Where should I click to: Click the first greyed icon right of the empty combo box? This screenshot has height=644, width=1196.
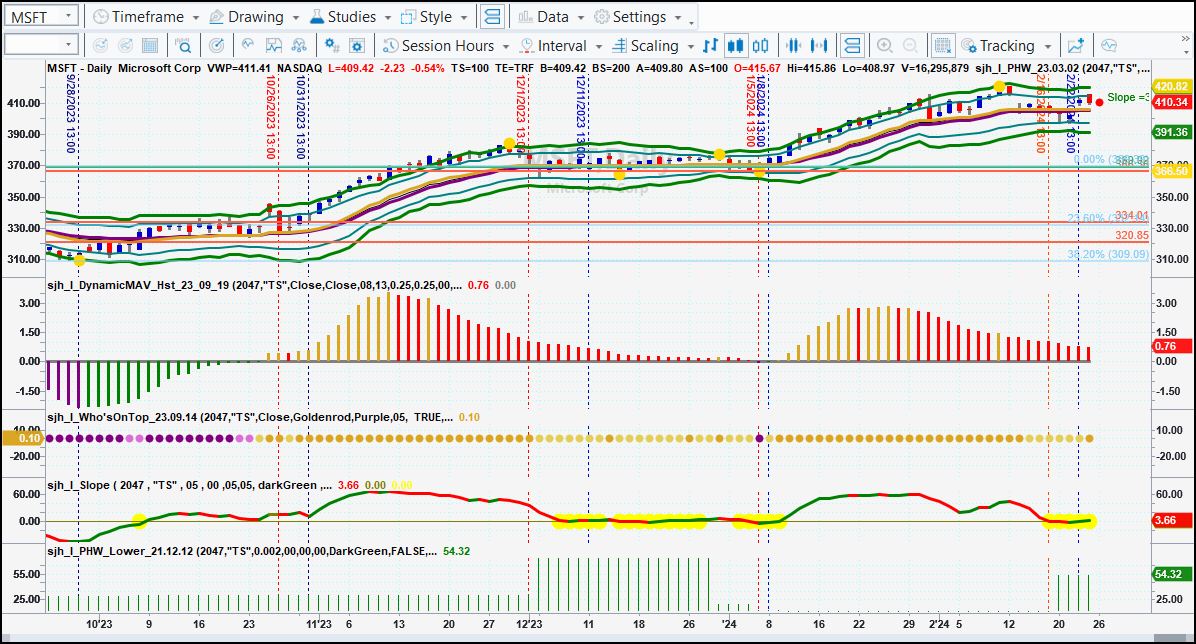pyautogui.click(x=100, y=46)
